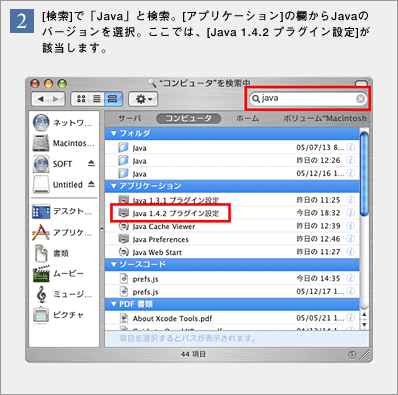The width and height of the screenshot is (398, 395).
Task: Select the SOFT volume in sidebar
Action: (x=57, y=164)
